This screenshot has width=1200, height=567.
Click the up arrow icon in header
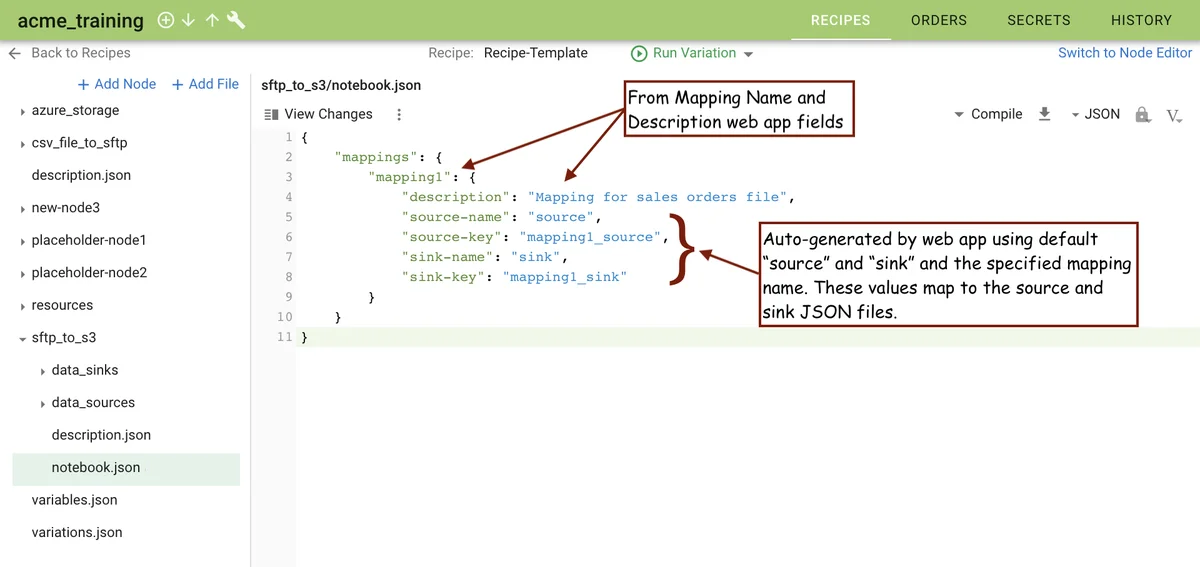pos(212,20)
